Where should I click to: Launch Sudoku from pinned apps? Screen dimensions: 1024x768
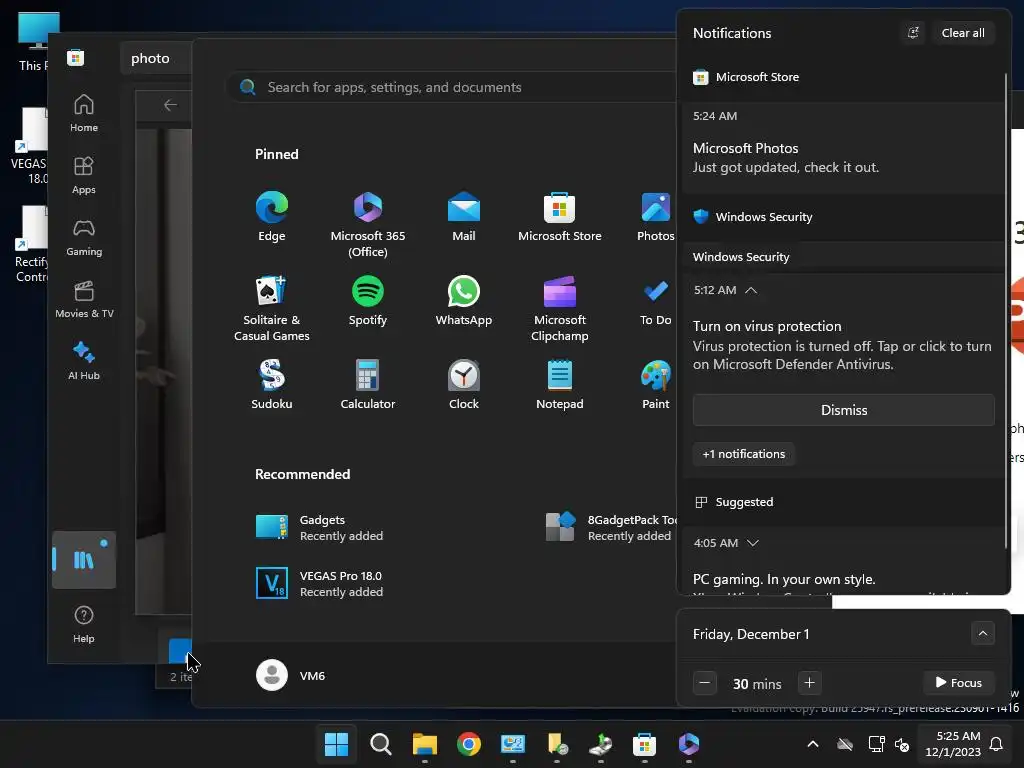tap(272, 385)
